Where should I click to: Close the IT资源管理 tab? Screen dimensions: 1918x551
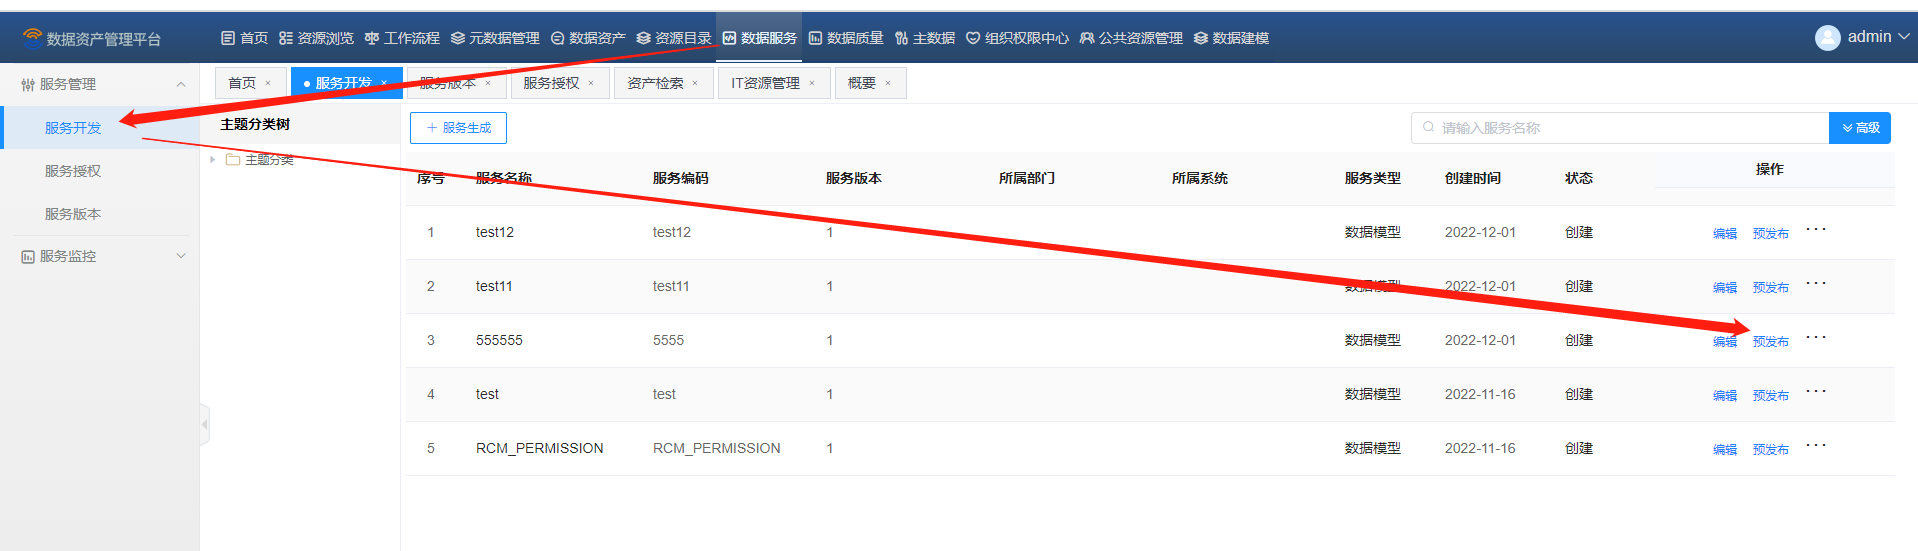pyautogui.click(x=812, y=84)
